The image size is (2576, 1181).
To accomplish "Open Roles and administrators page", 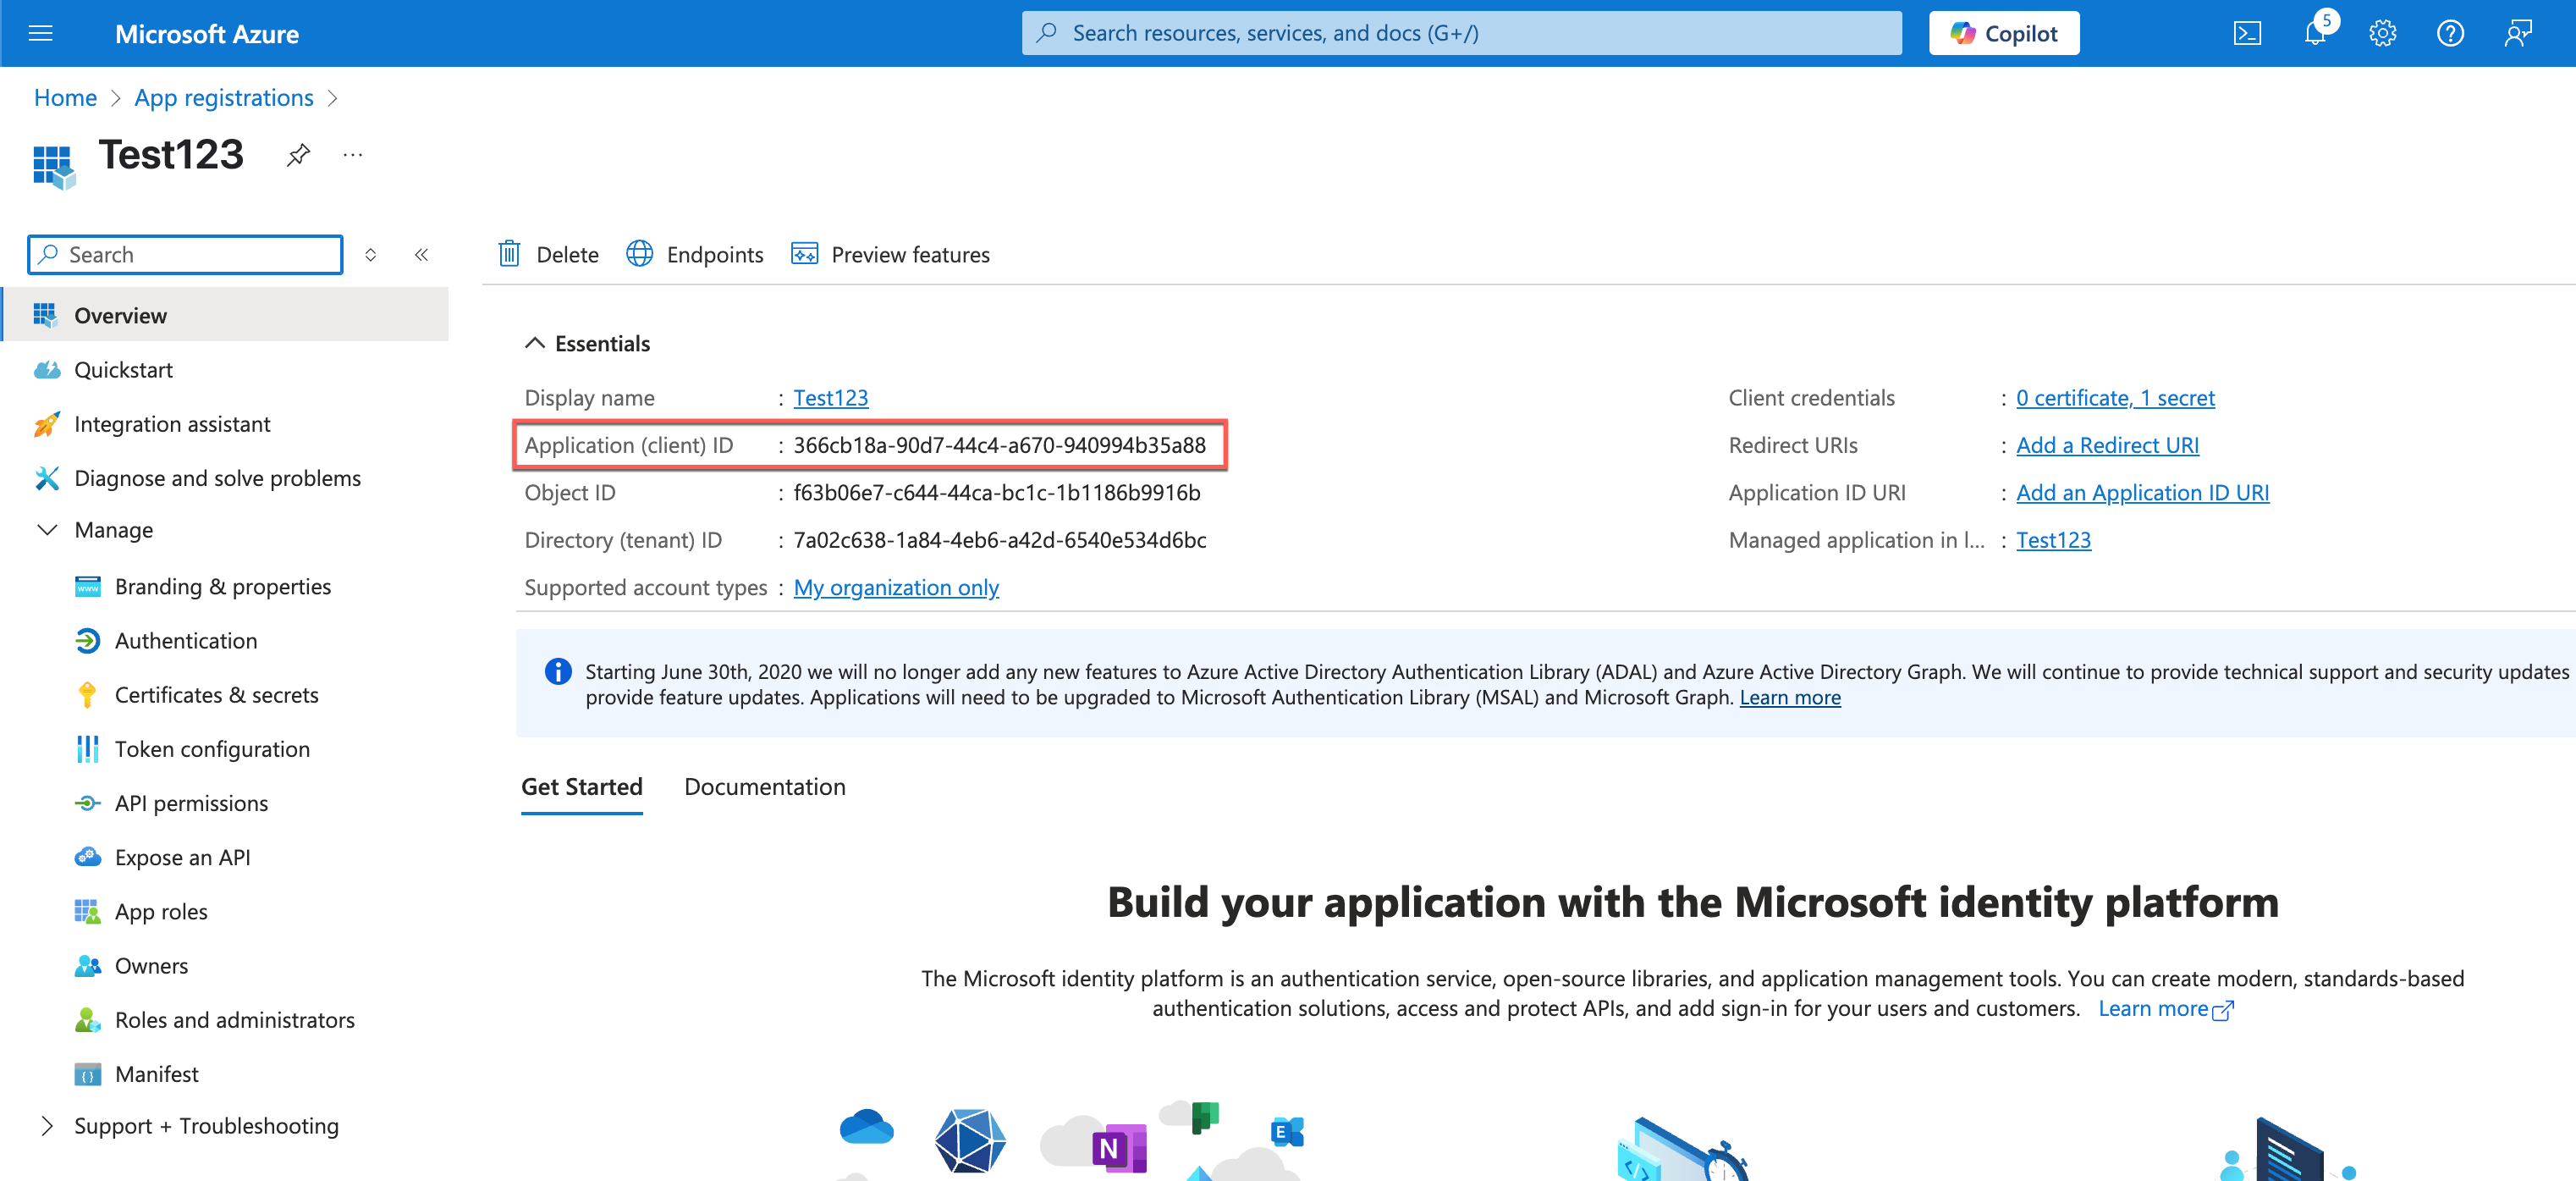I will [x=234, y=1020].
